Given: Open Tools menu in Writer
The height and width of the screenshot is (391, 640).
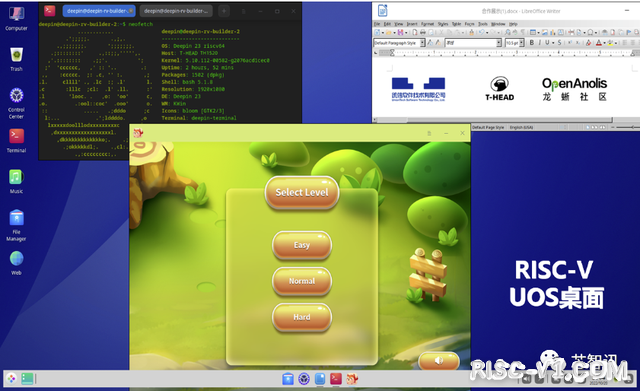Looking at the screenshot, I should click(x=482, y=24).
